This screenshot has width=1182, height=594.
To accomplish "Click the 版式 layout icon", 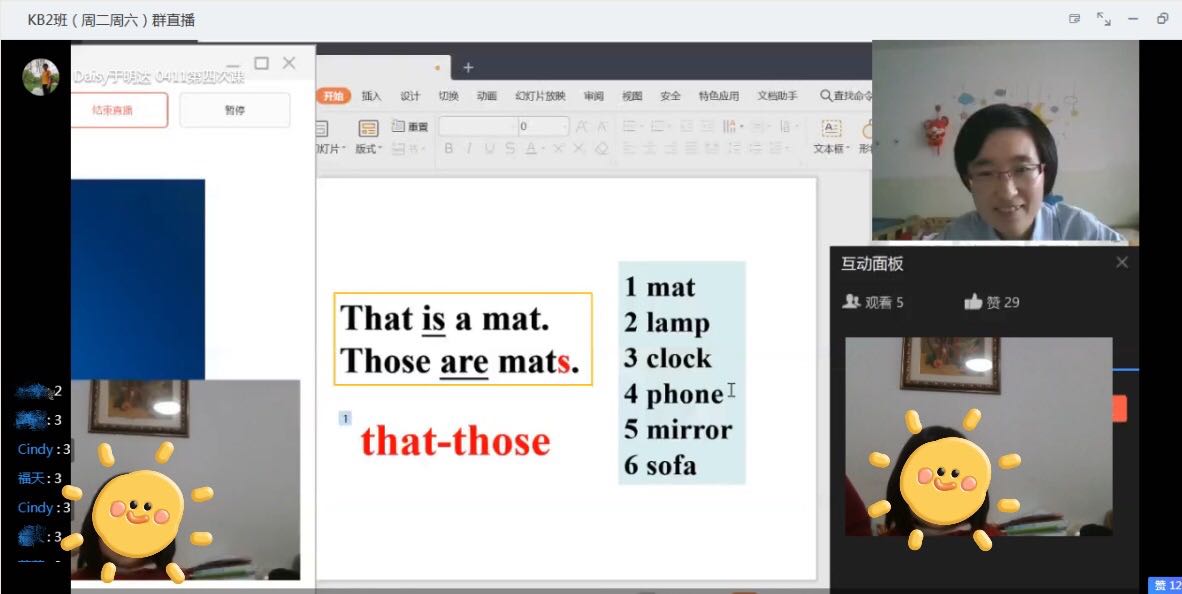I will point(368,128).
